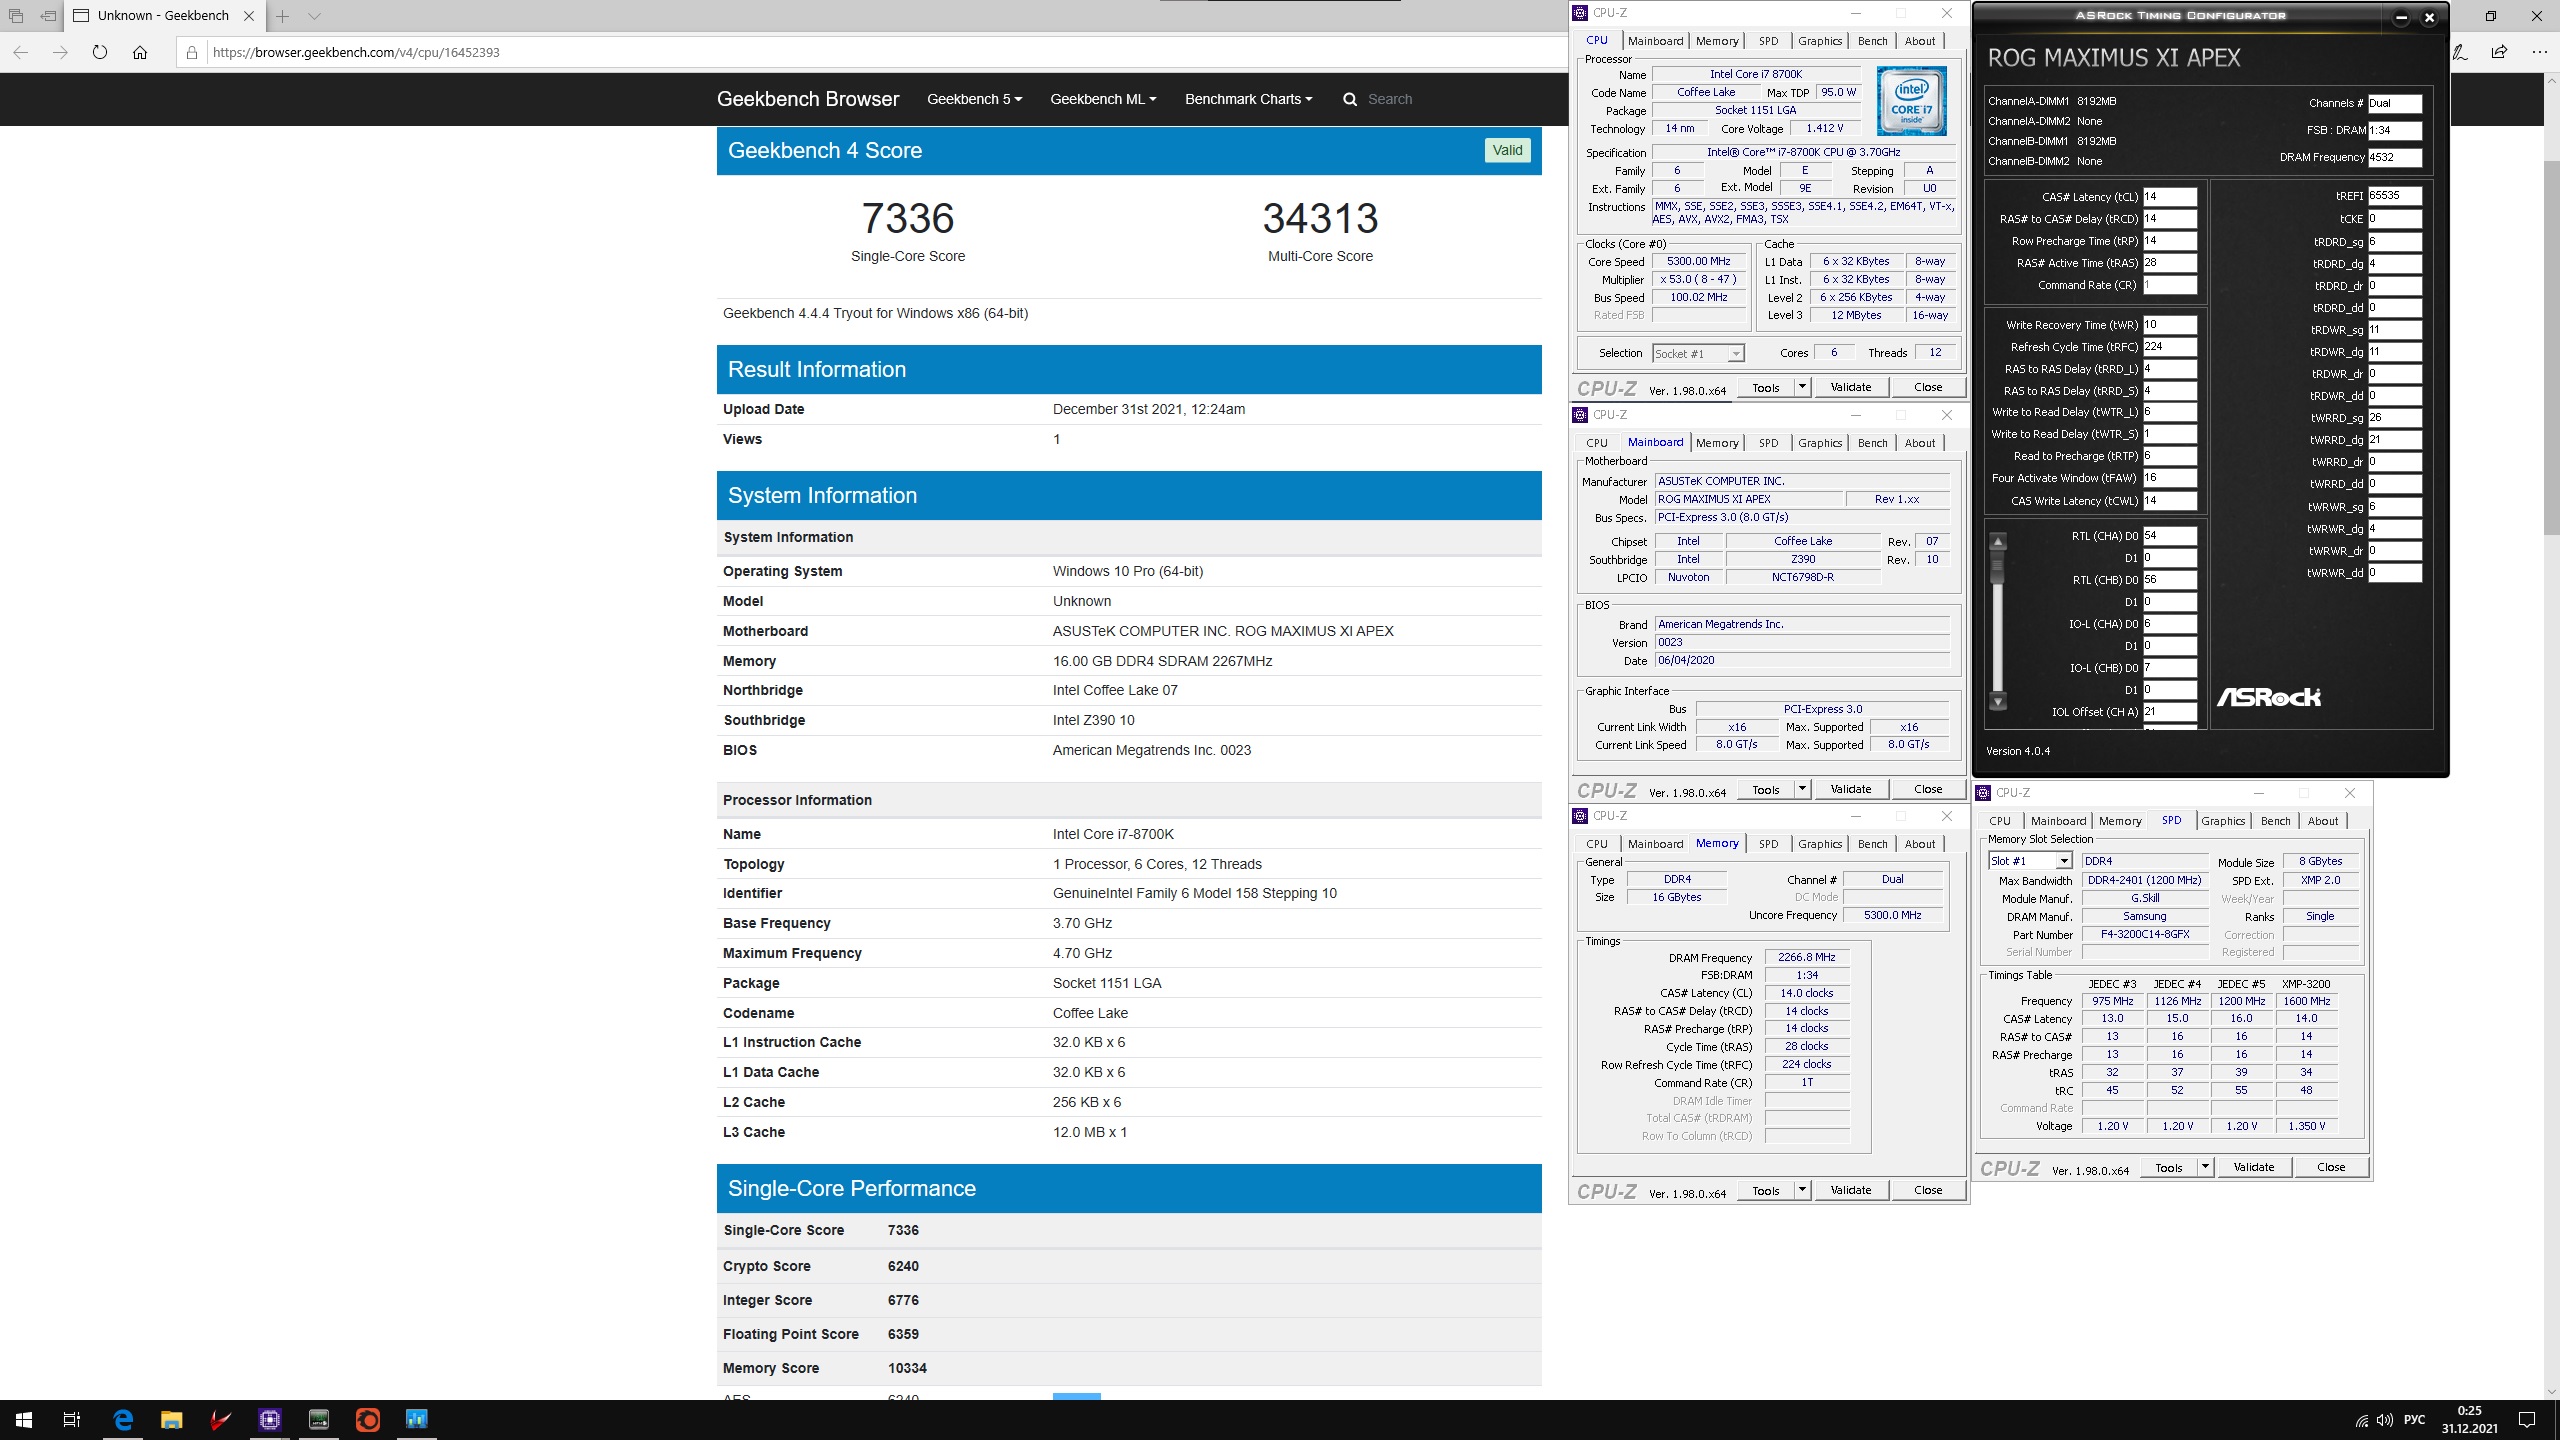Click the Geekbench Browser home link
2560x1440 pixels.
(807, 99)
